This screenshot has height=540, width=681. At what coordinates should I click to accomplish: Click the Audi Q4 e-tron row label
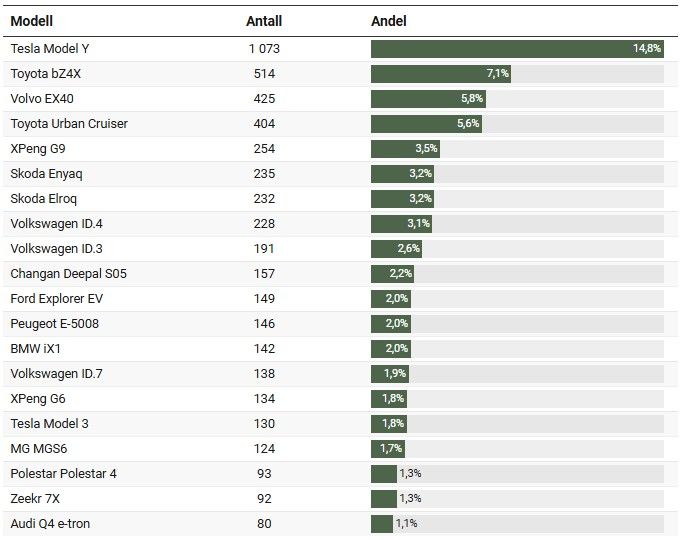[x=52, y=524]
